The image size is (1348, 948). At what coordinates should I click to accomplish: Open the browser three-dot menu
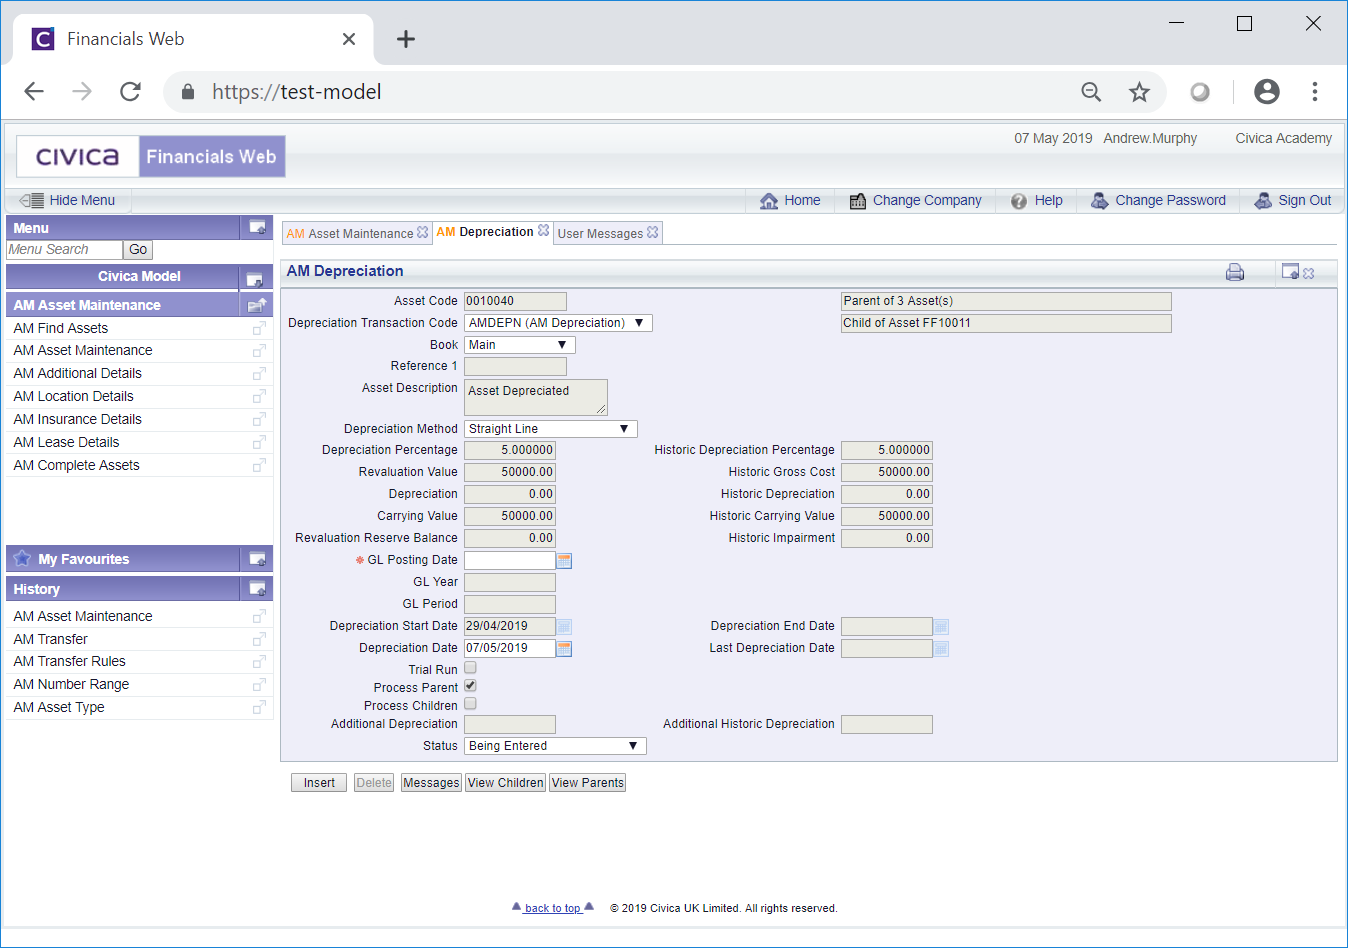(x=1314, y=92)
